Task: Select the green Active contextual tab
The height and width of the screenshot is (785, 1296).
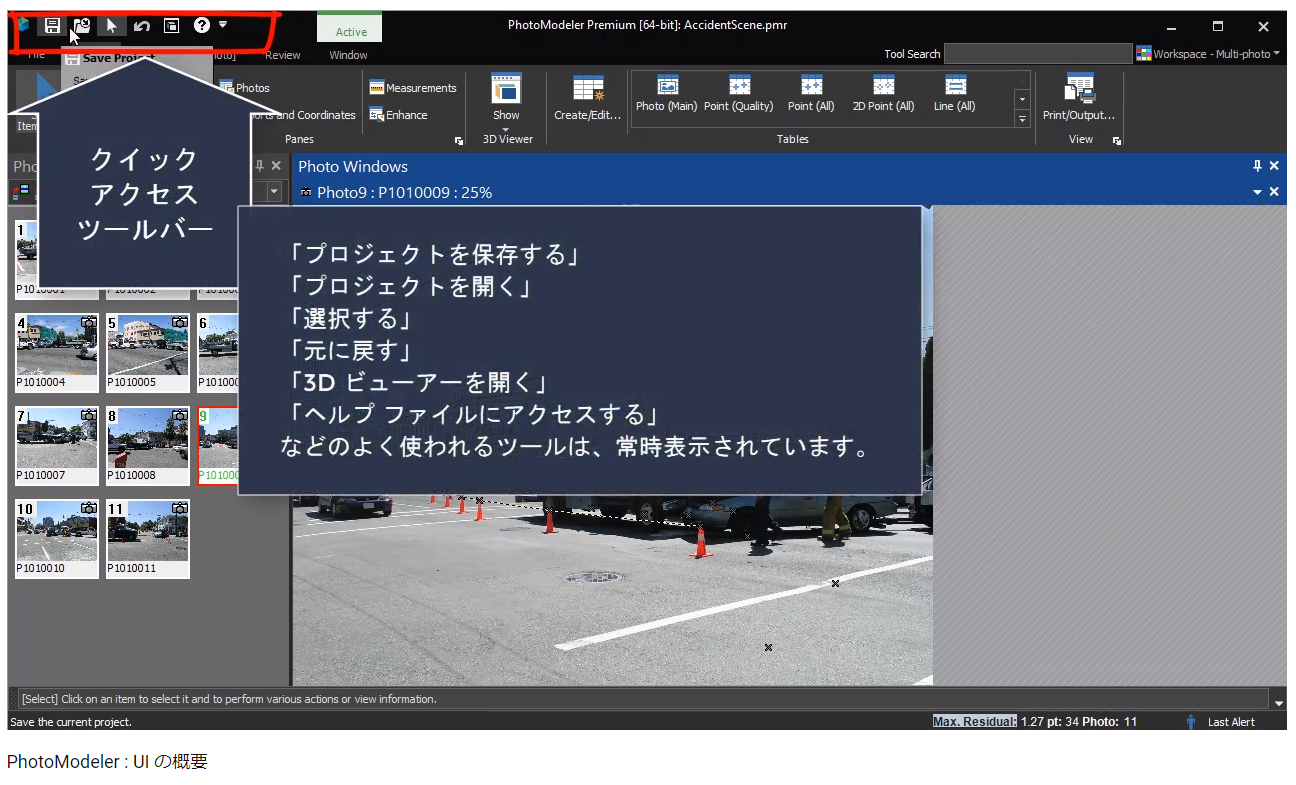Action: pos(351,32)
